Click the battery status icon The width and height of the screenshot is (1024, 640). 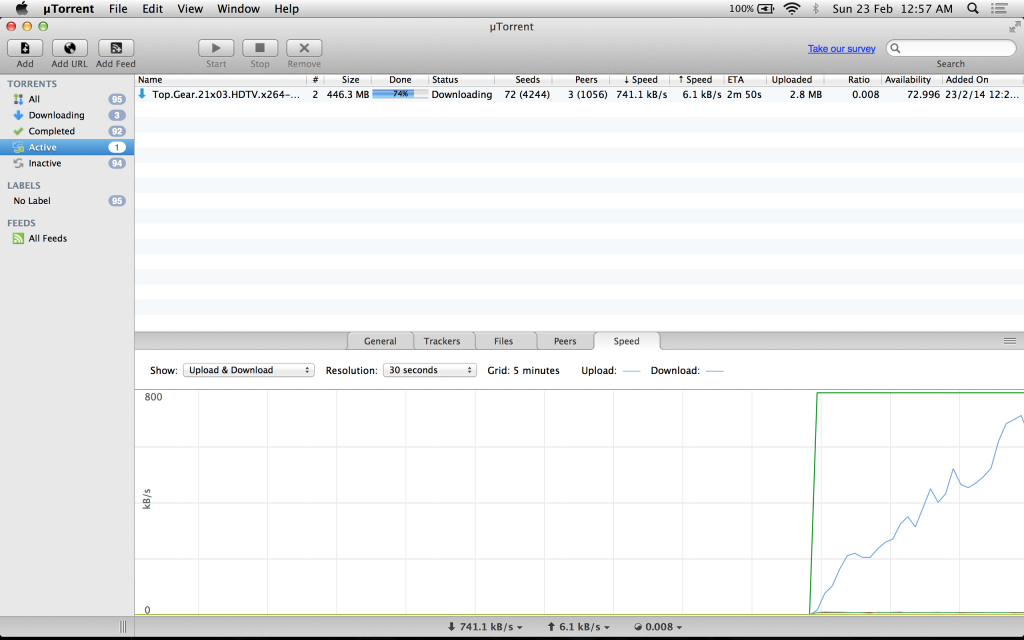[x=765, y=8]
